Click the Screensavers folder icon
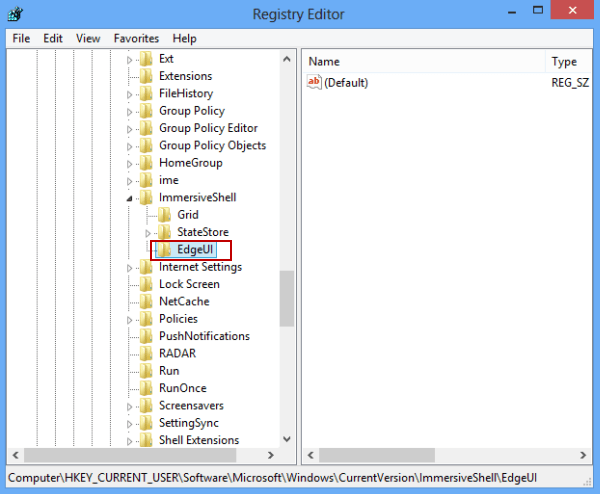Image resolution: width=600 pixels, height=494 pixels. tap(146, 405)
